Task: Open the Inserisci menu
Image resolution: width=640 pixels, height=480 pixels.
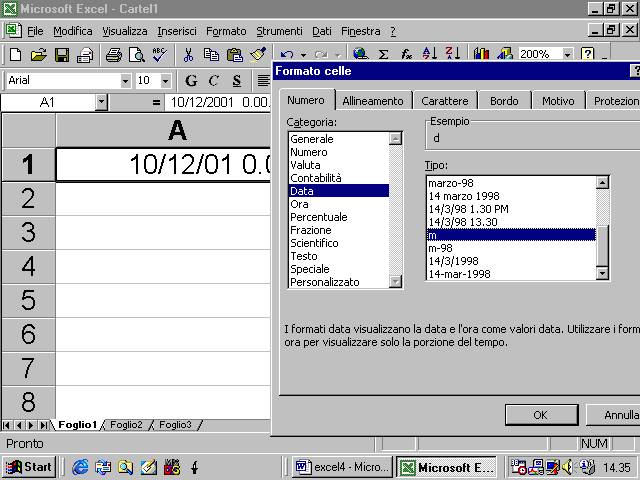Action: (177, 31)
